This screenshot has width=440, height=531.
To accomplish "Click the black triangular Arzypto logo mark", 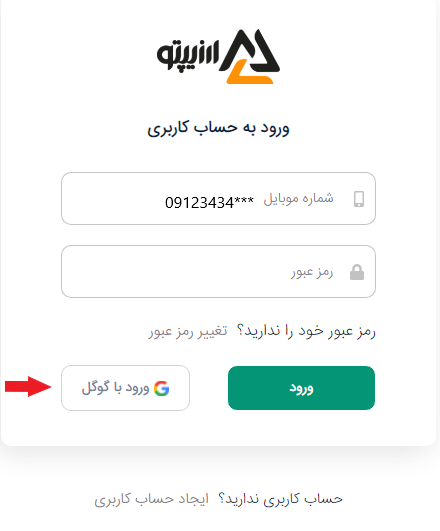I will tap(250, 50).
